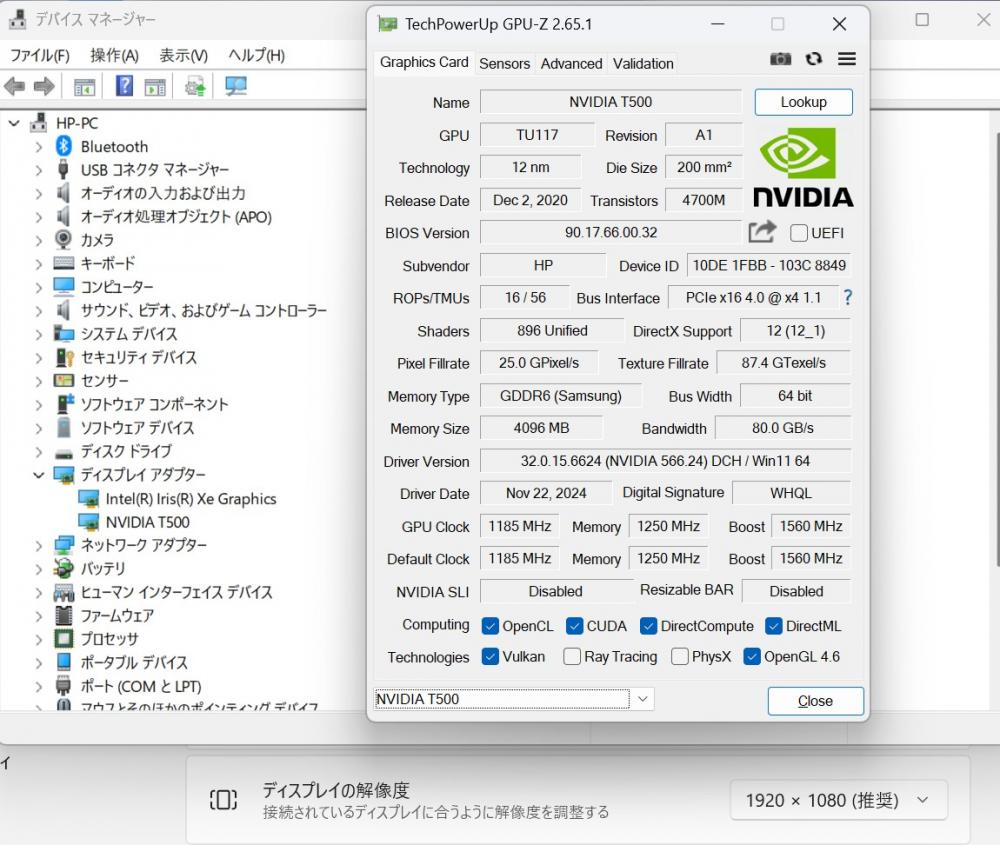Click the セキュリティ デバイス icon

[64, 357]
